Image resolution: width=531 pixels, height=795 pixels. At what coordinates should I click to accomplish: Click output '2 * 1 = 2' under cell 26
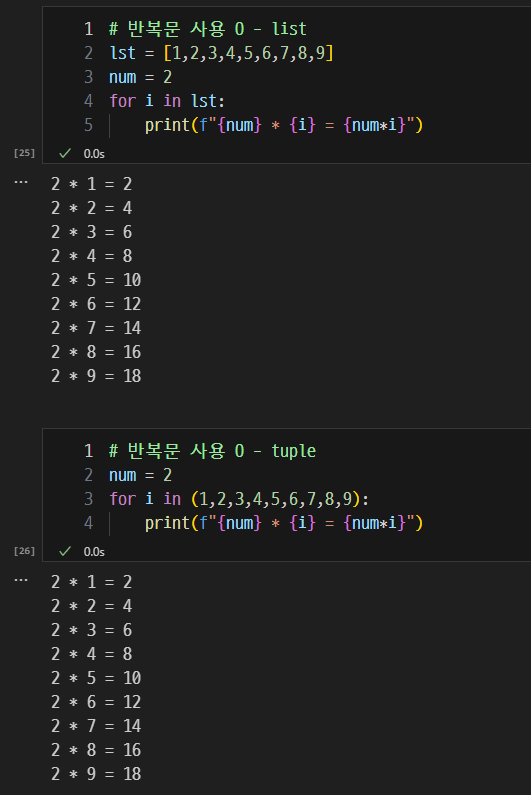point(92,582)
